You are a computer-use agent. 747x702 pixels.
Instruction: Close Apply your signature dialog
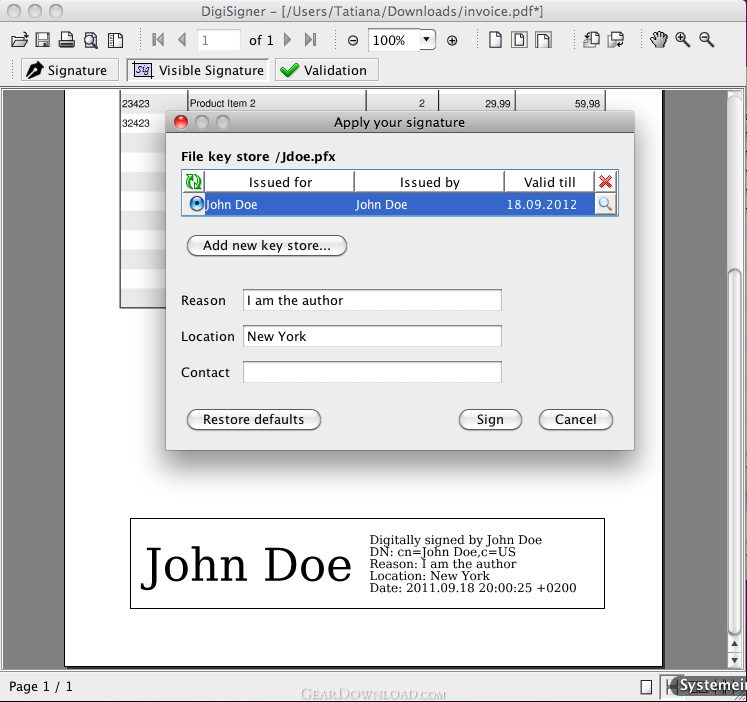click(x=181, y=122)
